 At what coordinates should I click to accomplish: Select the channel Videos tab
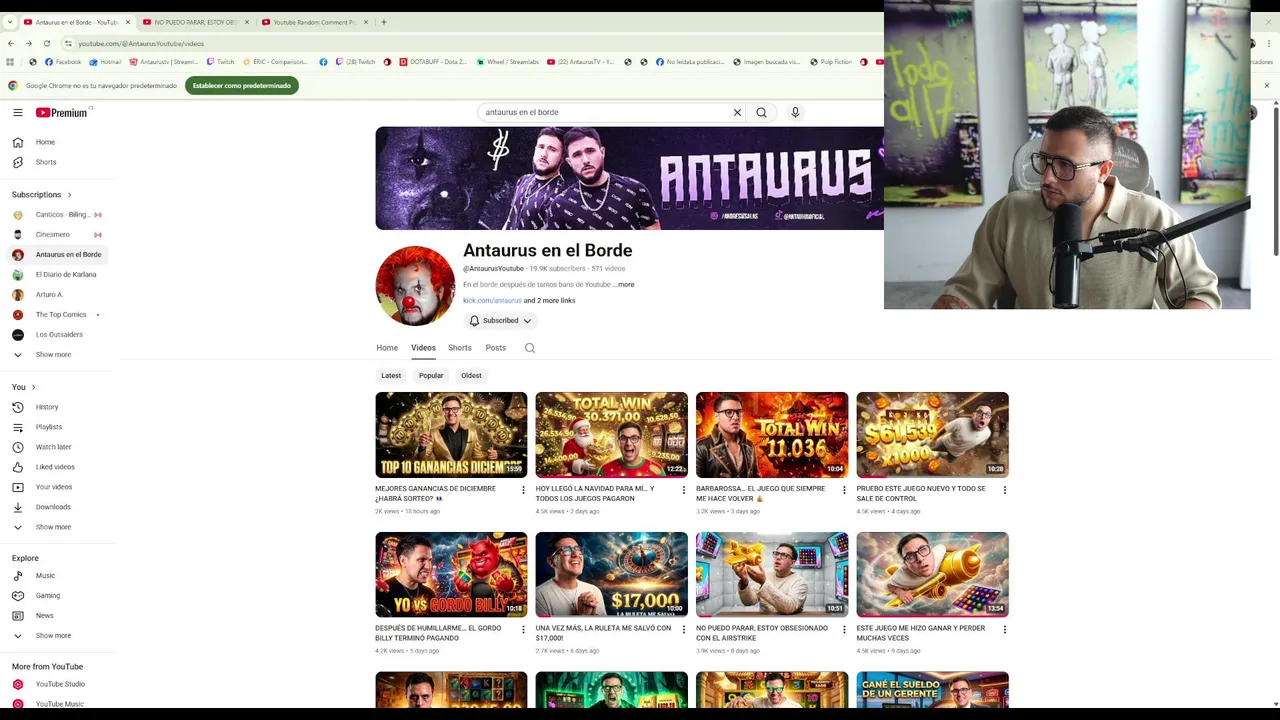(x=423, y=348)
